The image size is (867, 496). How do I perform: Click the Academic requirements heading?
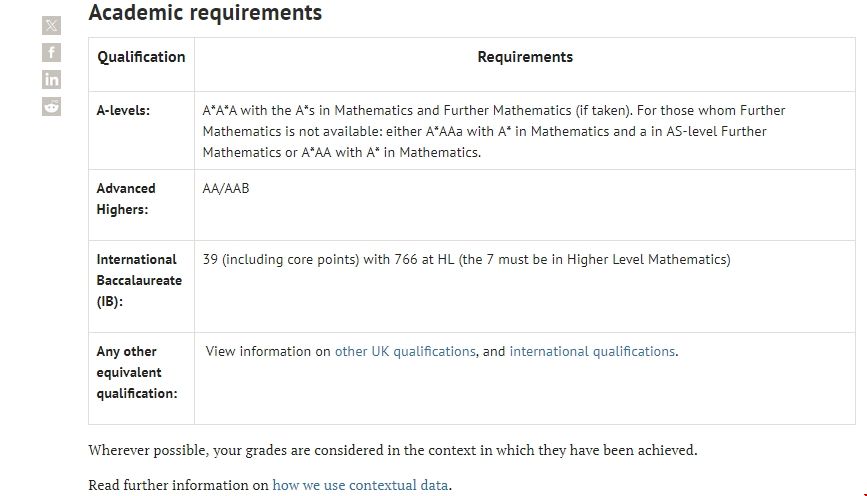click(205, 13)
